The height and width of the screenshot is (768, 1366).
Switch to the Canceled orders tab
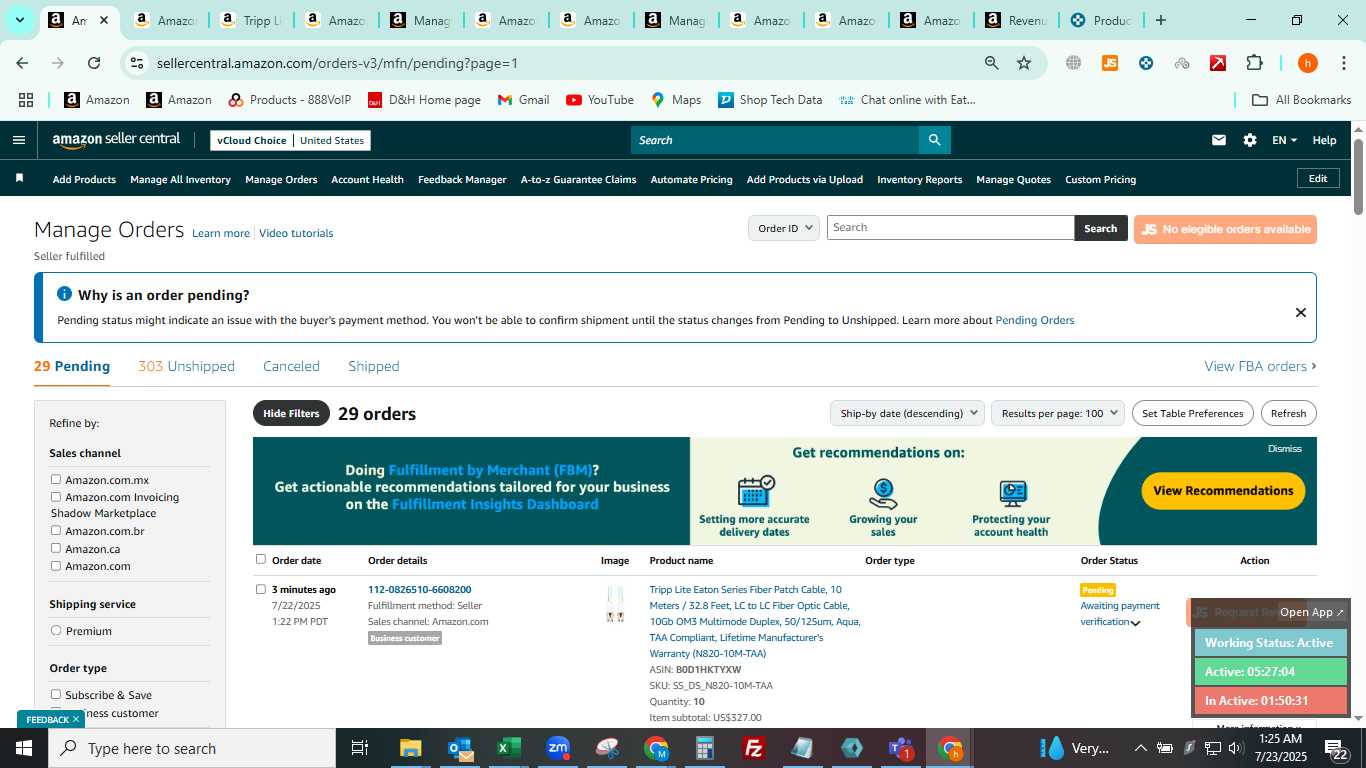291,366
